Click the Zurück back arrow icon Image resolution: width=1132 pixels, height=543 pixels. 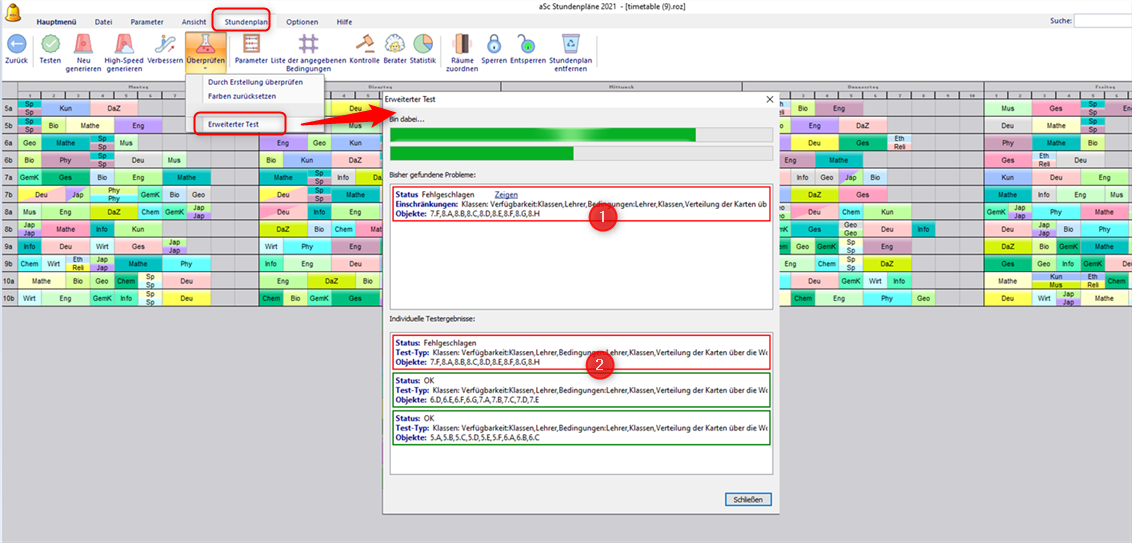pyautogui.click(x=16, y=44)
